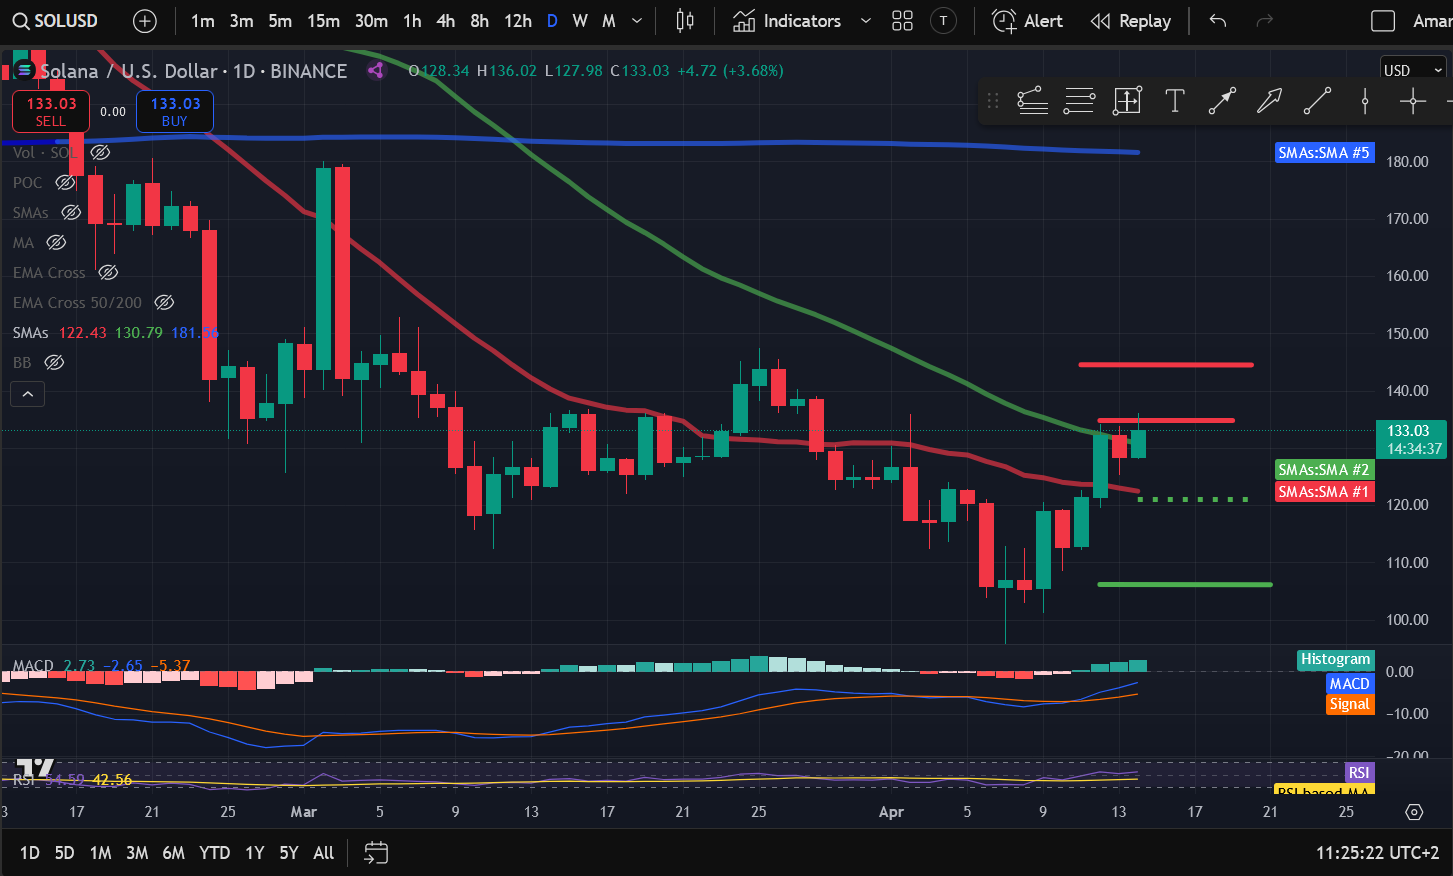
Task: Click the drawing toolbar drag handle
Action: coord(993,100)
